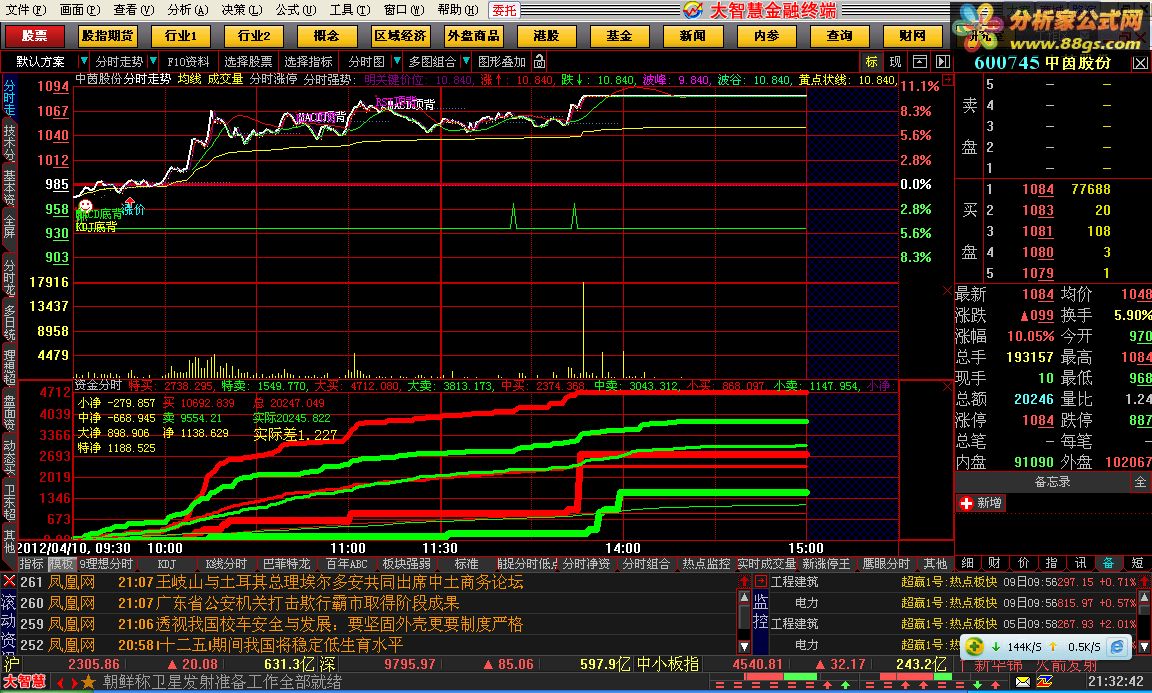1152x693 pixels.
Task: Select the 备 right panel tab
Action: point(1108,563)
